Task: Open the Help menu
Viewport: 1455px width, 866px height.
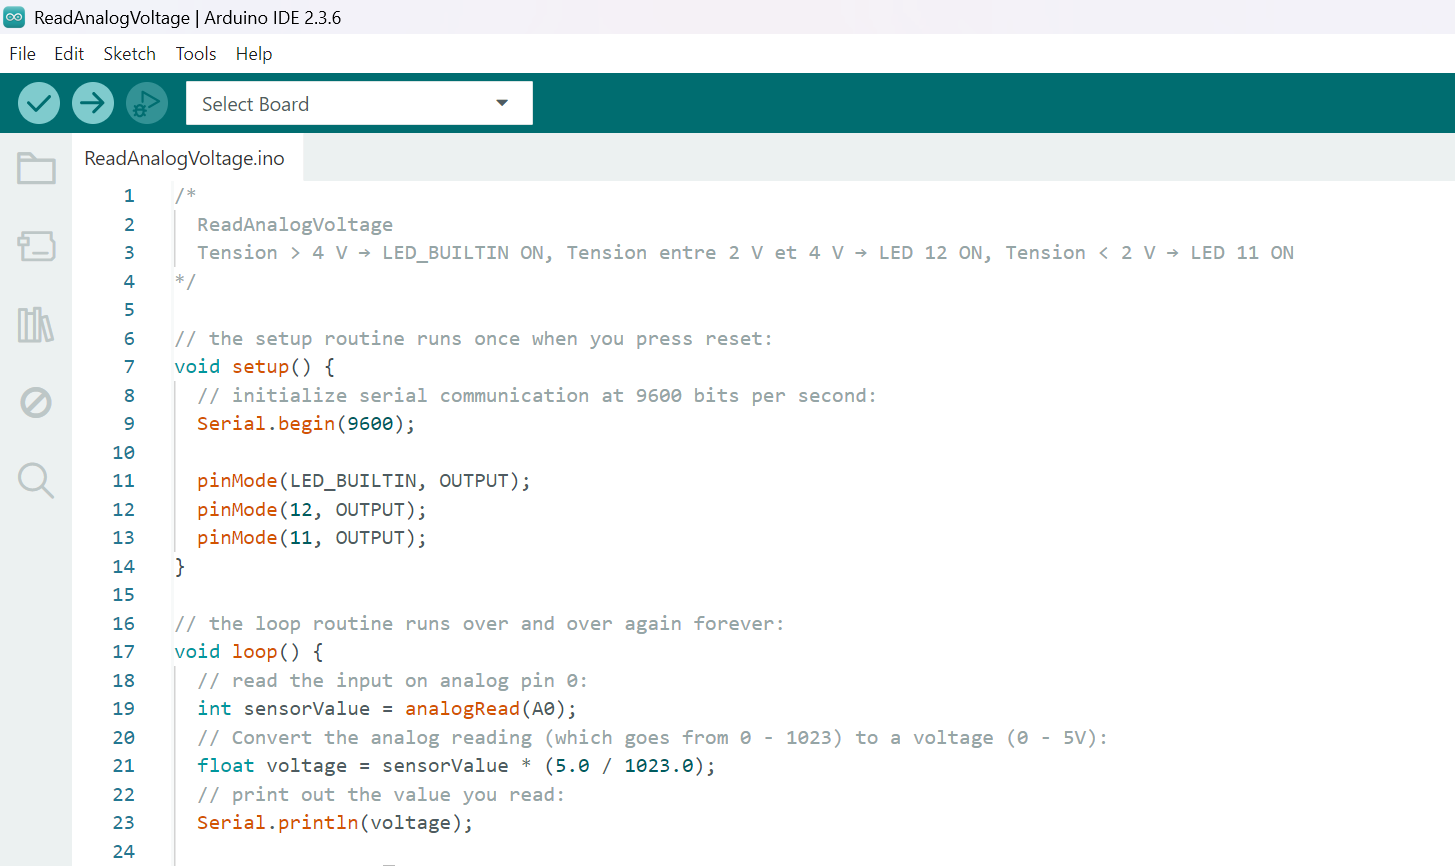Action: pyautogui.click(x=254, y=54)
